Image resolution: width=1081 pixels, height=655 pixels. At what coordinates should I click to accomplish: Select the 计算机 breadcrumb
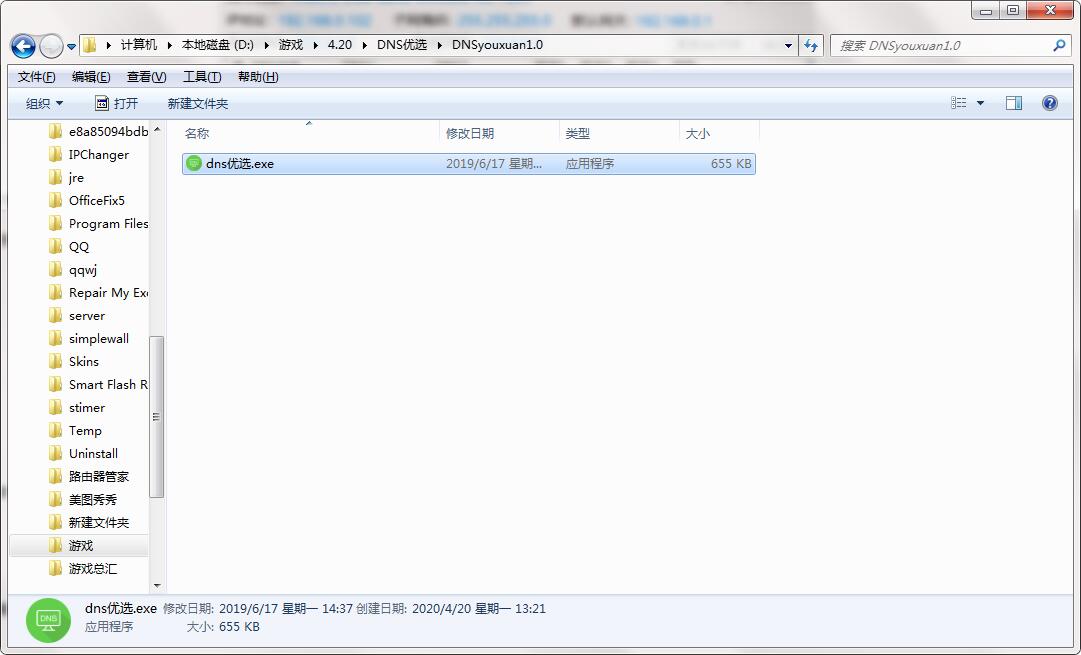pyautogui.click(x=139, y=45)
